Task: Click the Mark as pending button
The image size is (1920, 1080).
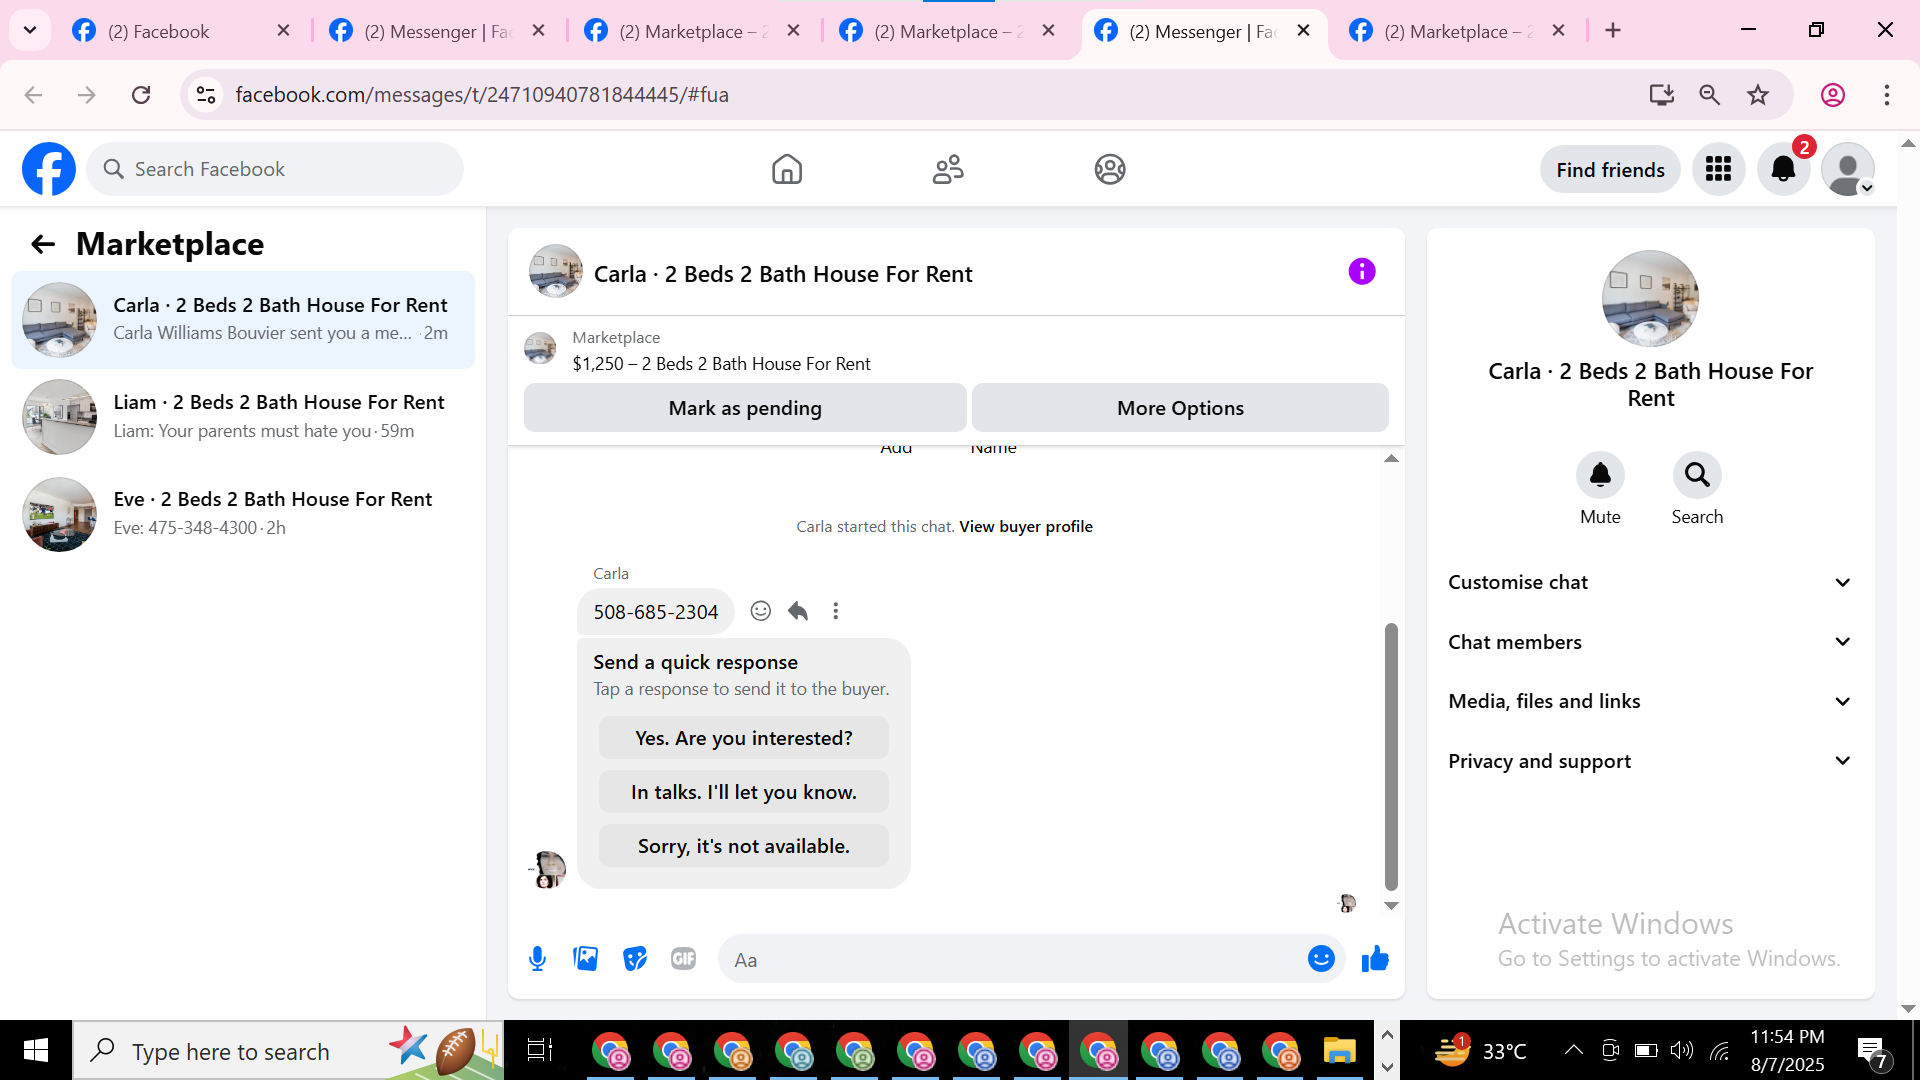Action: coord(744,408)
